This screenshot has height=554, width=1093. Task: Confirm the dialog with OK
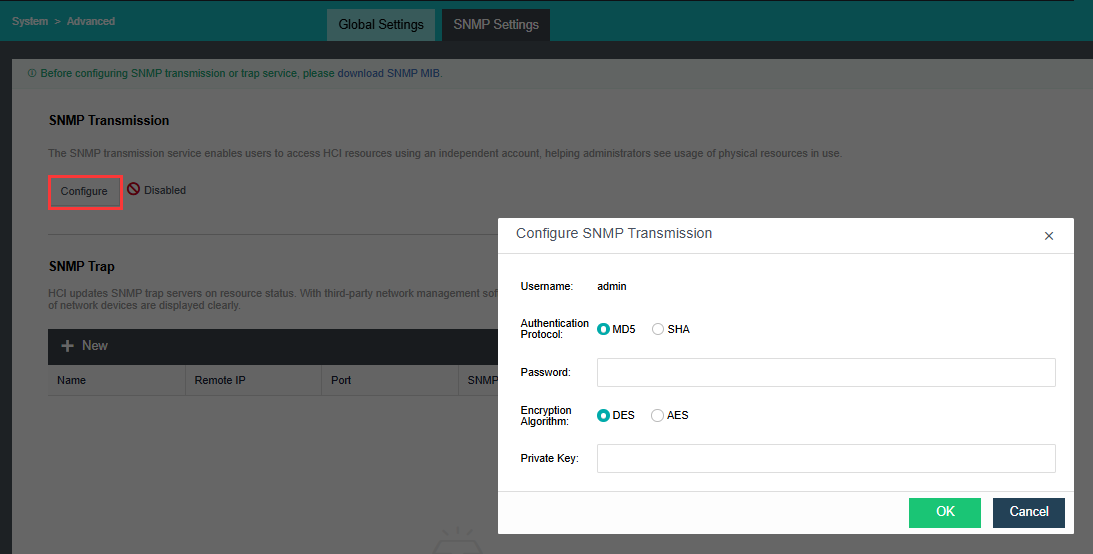coord(945,512)
